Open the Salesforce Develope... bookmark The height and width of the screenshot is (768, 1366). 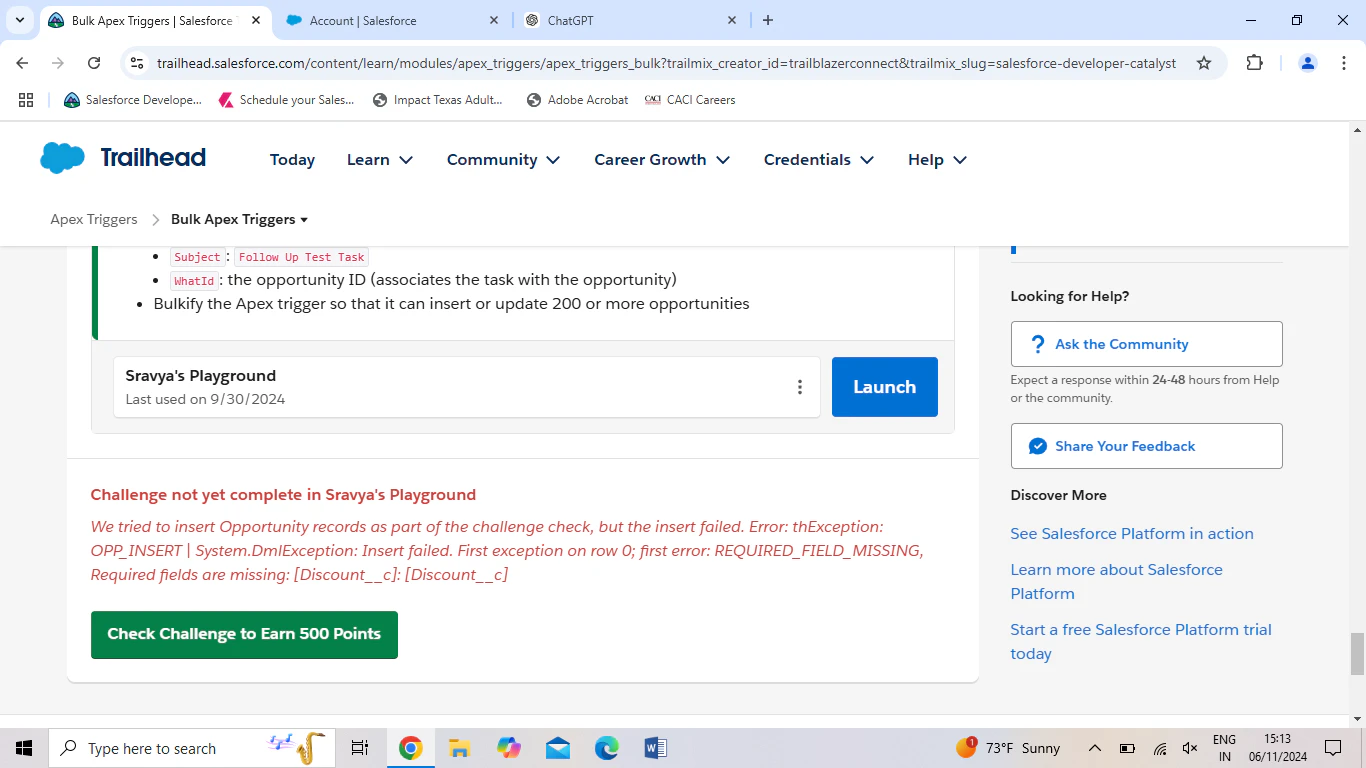tap(132, 100)
